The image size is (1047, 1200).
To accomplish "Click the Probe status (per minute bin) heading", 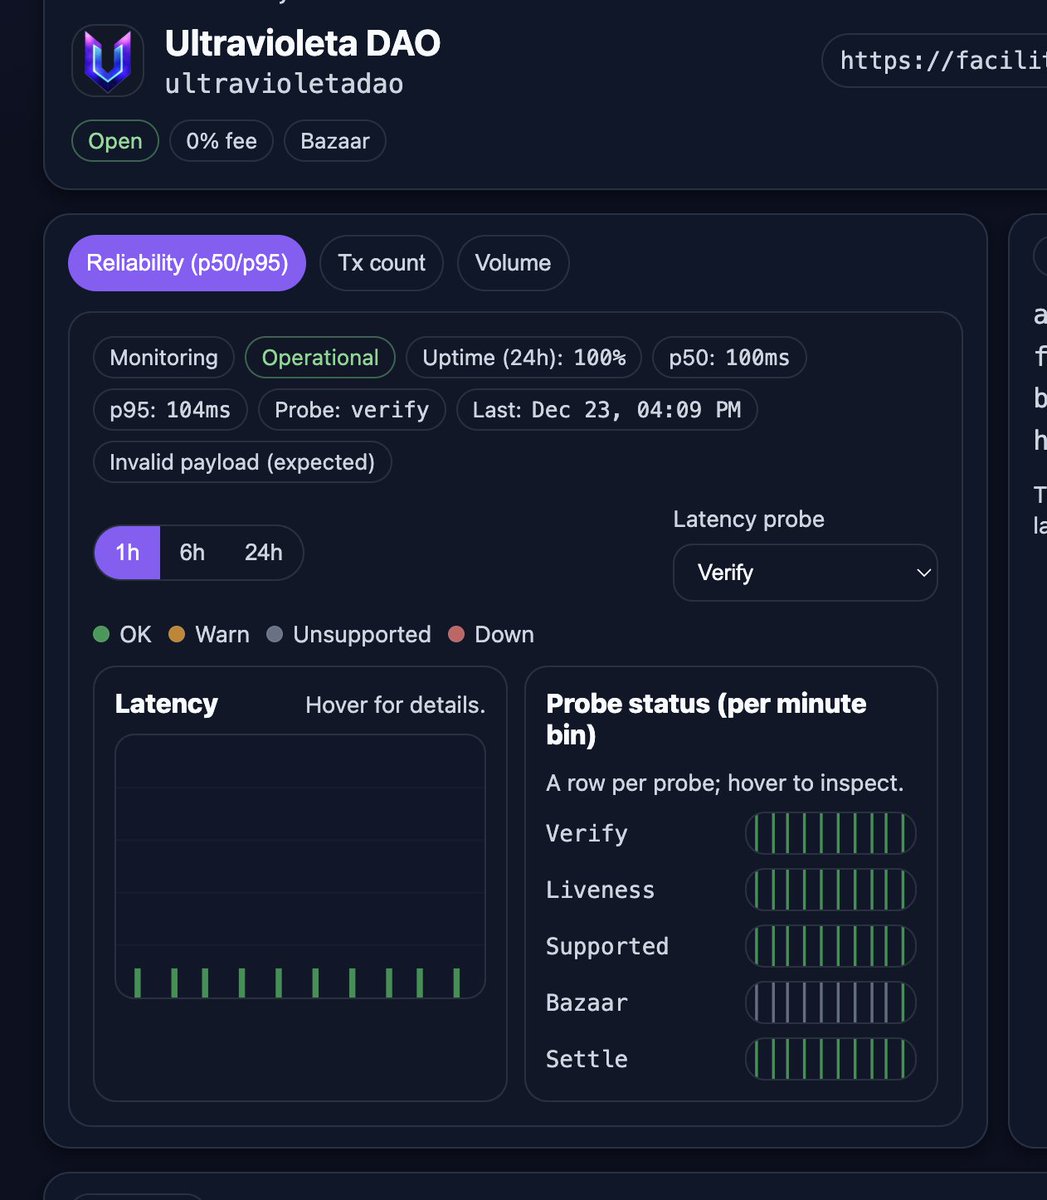I will 706,719.
